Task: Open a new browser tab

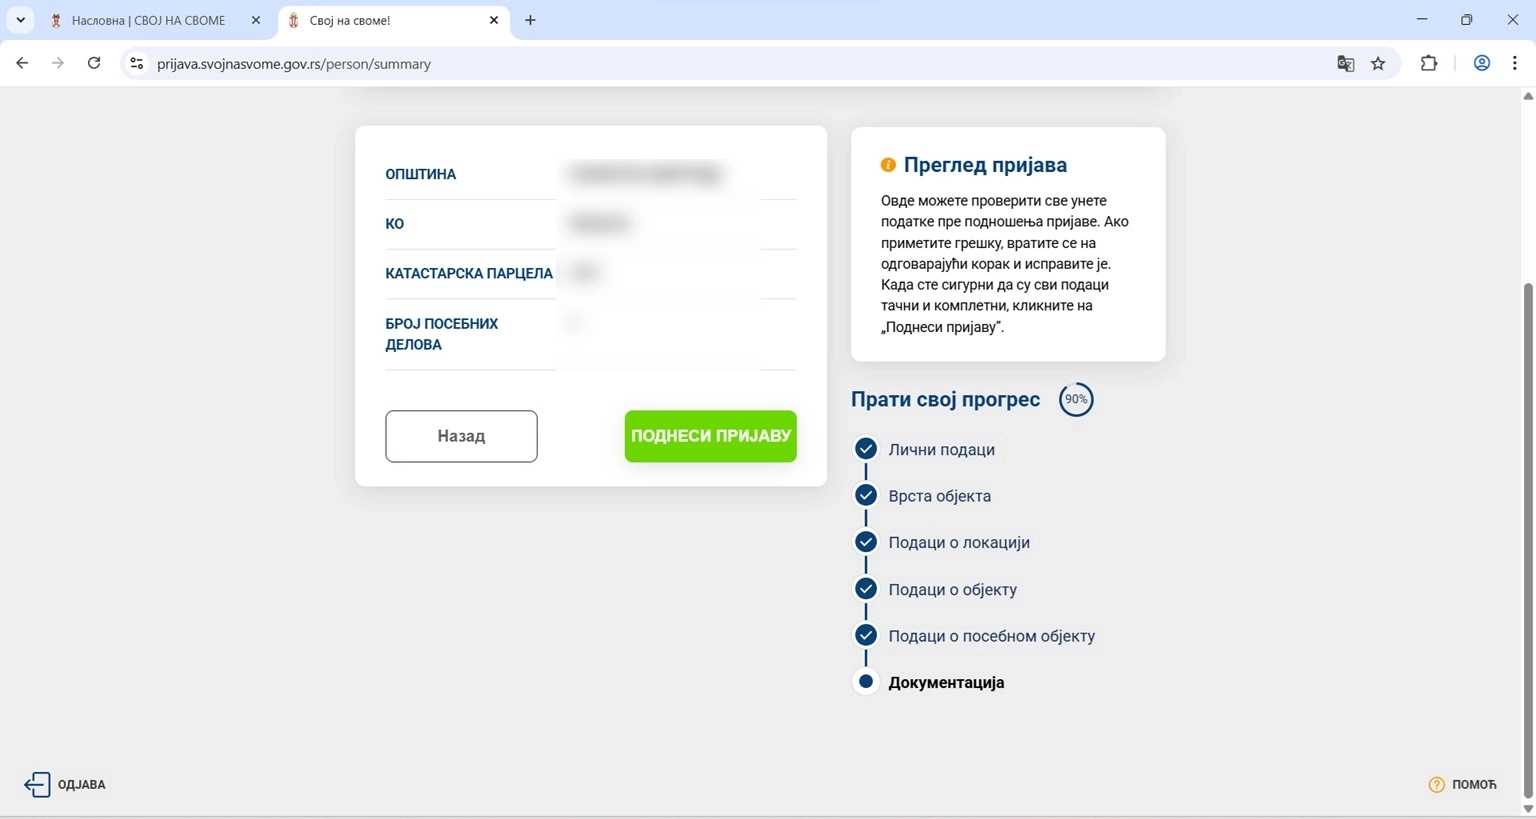Action: [530, 20]
